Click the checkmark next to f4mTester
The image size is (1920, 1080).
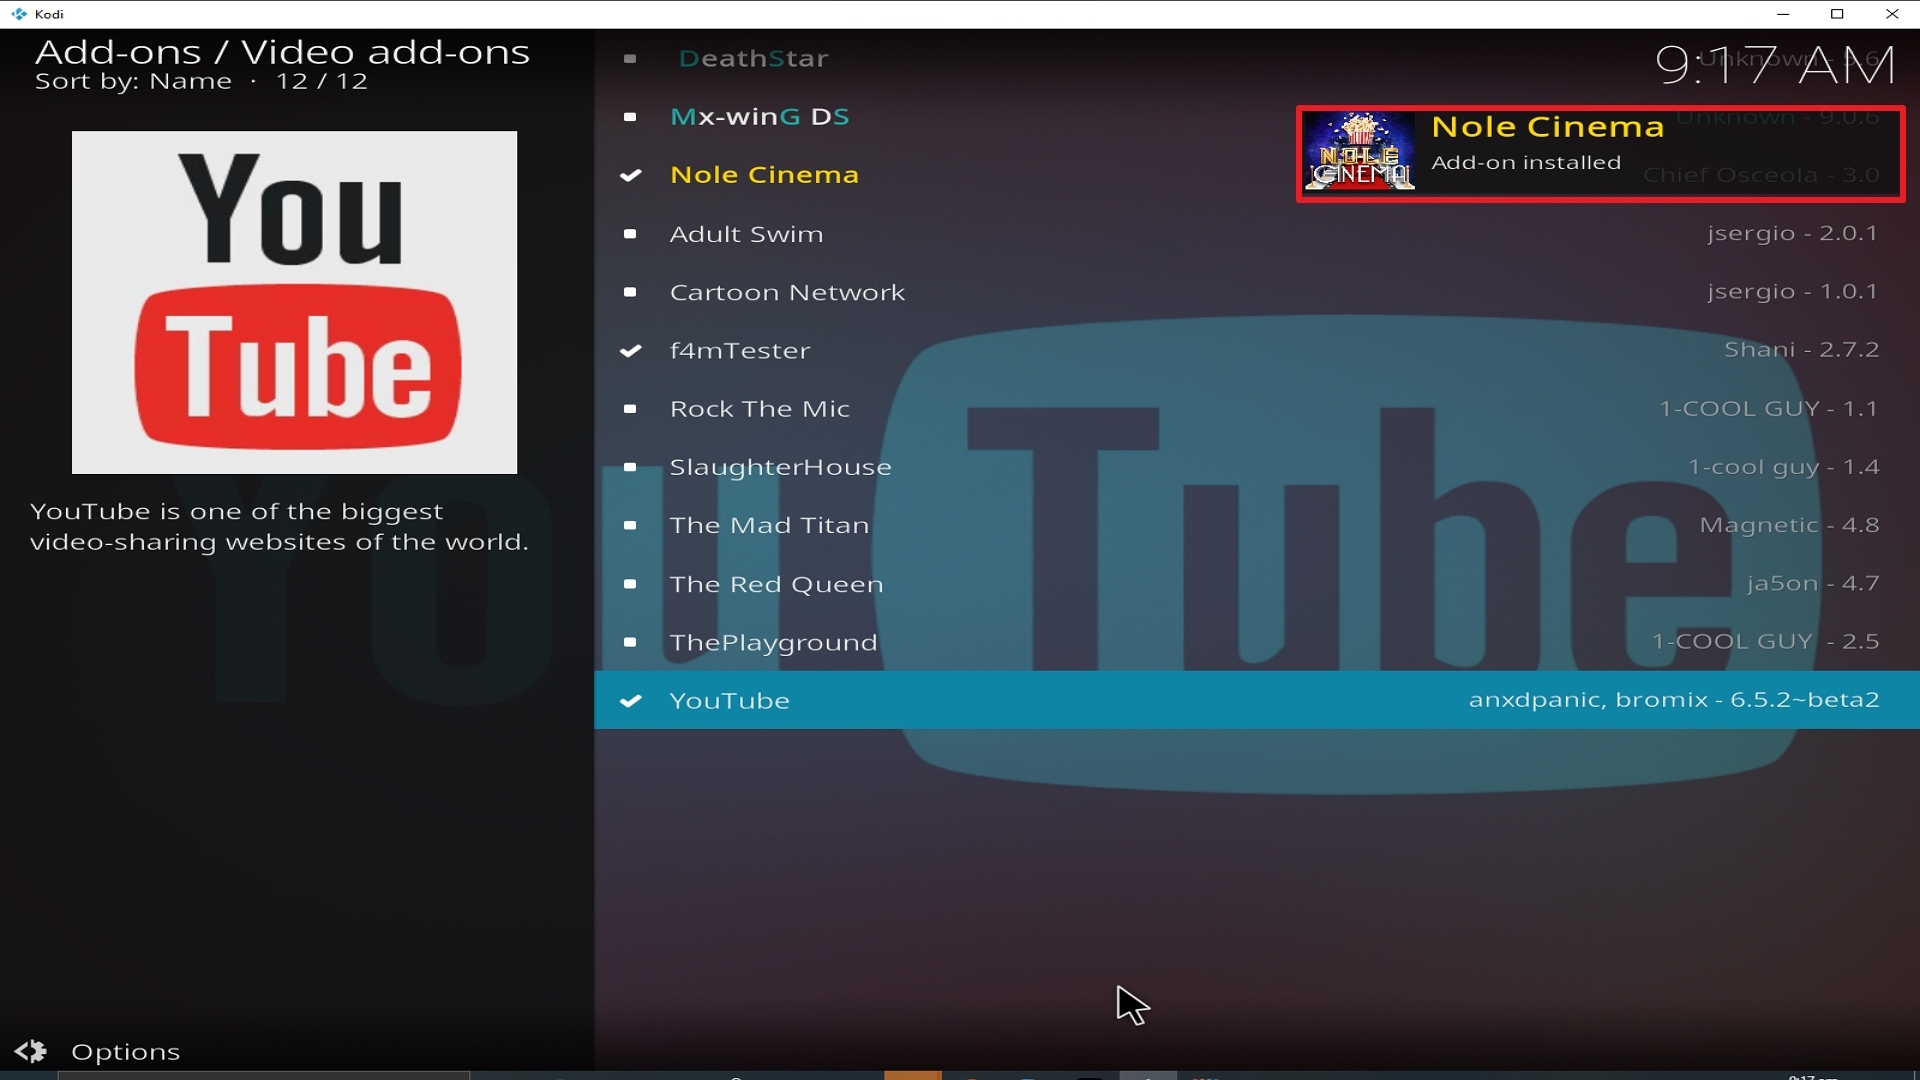[630, 350]
